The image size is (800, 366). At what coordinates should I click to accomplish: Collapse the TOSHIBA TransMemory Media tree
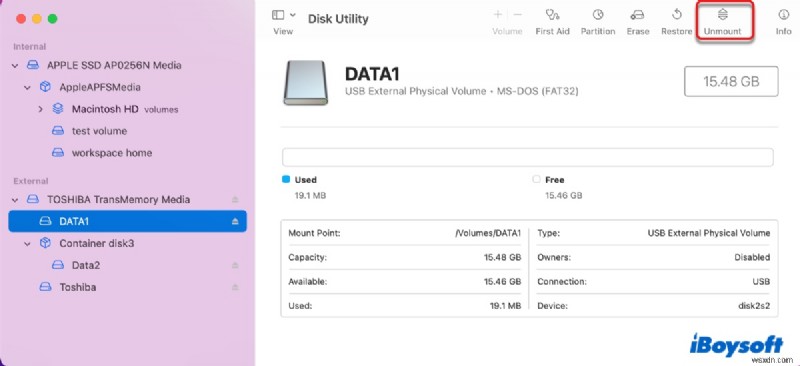coord(15,200)
